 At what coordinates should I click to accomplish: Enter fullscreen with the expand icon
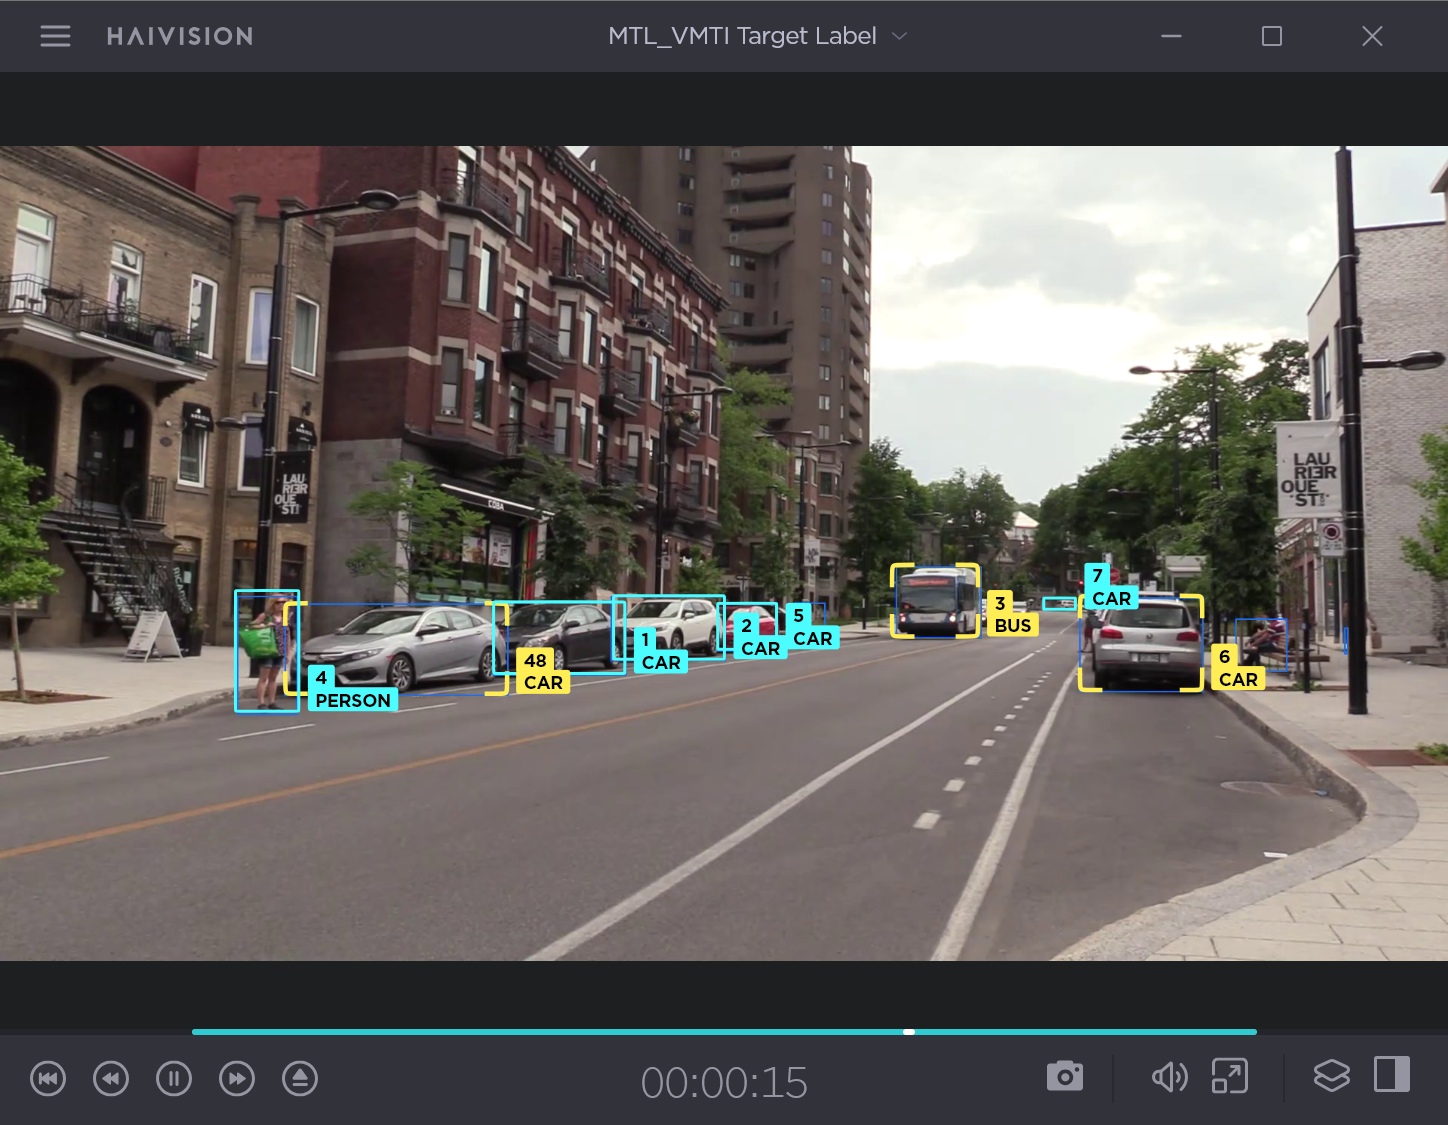tap(1230, 1076)
